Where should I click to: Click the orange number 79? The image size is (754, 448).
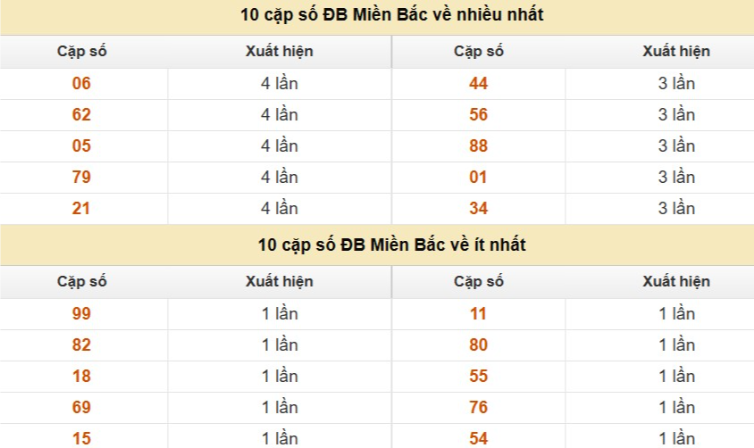coord(82,177)
